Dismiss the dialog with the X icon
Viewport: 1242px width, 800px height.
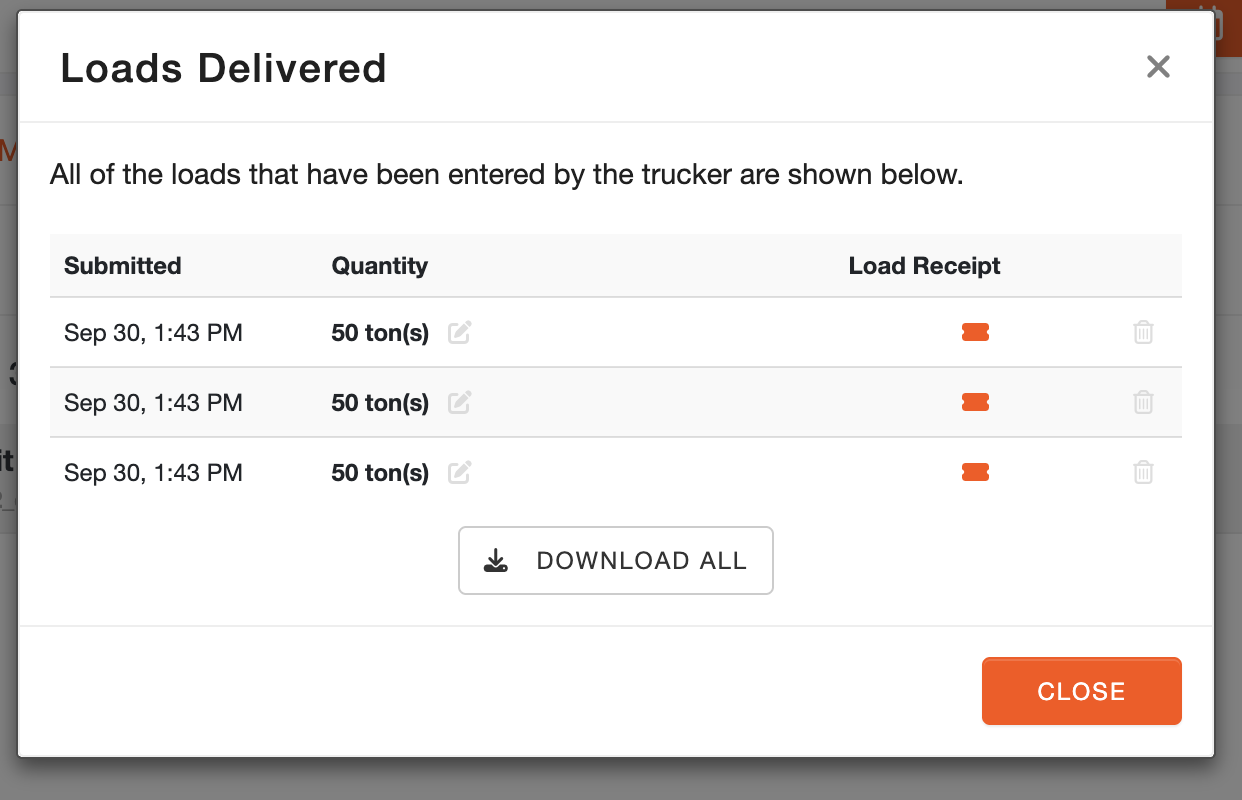pos(1158,67)
